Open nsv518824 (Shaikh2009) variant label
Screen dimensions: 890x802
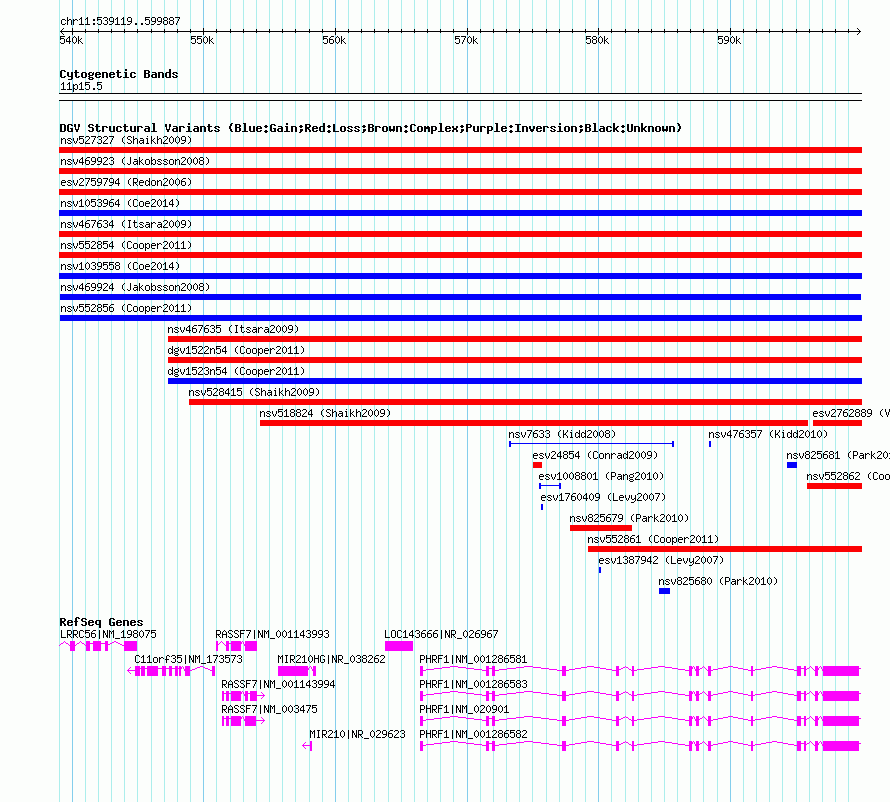coord(325,413)
